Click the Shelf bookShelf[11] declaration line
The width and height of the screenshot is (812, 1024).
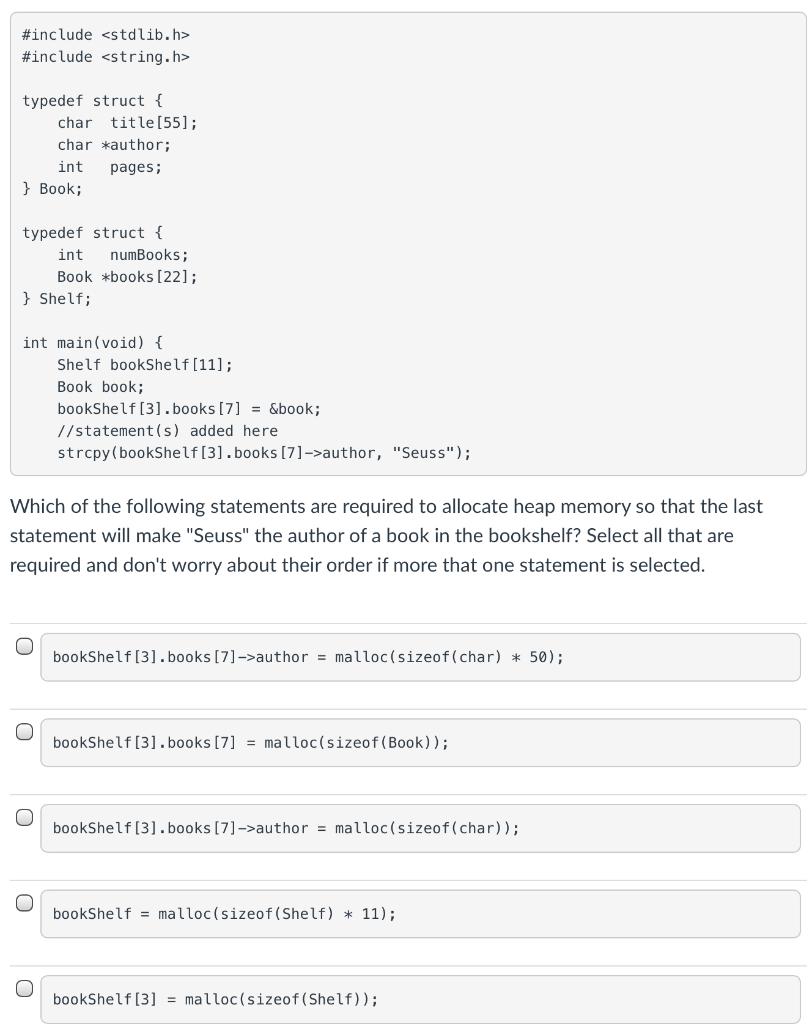click(x=145, y=365)
